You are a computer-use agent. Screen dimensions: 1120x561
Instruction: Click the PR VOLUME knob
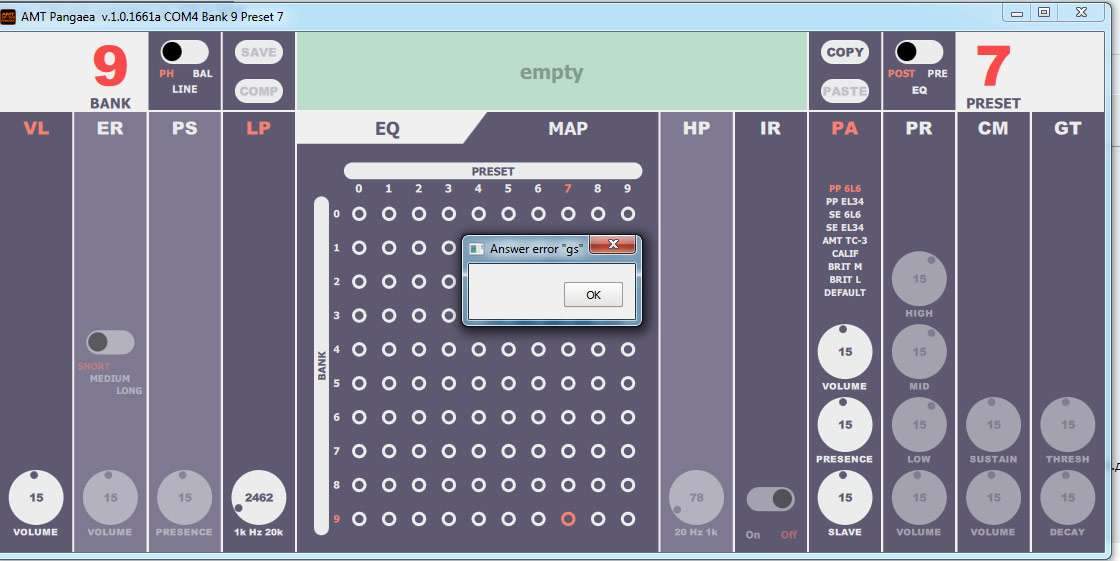click(x=919, y=497)
